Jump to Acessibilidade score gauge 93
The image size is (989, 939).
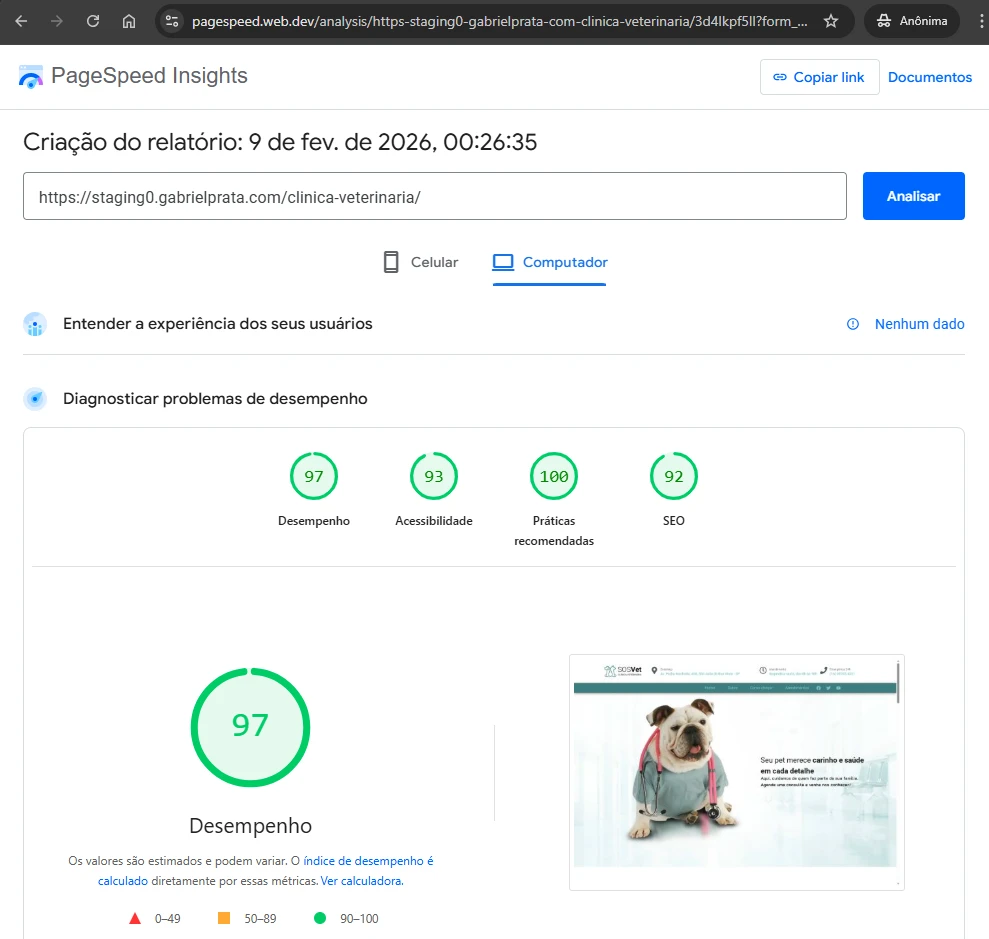[x=434, y=477]
